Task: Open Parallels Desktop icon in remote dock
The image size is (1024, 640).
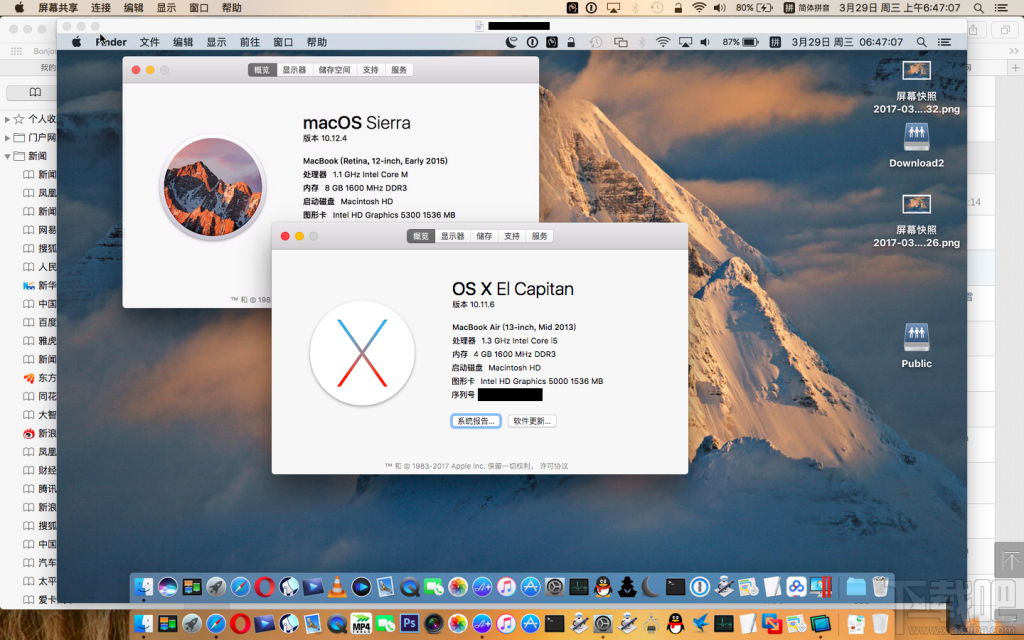Action: point(820,587)
